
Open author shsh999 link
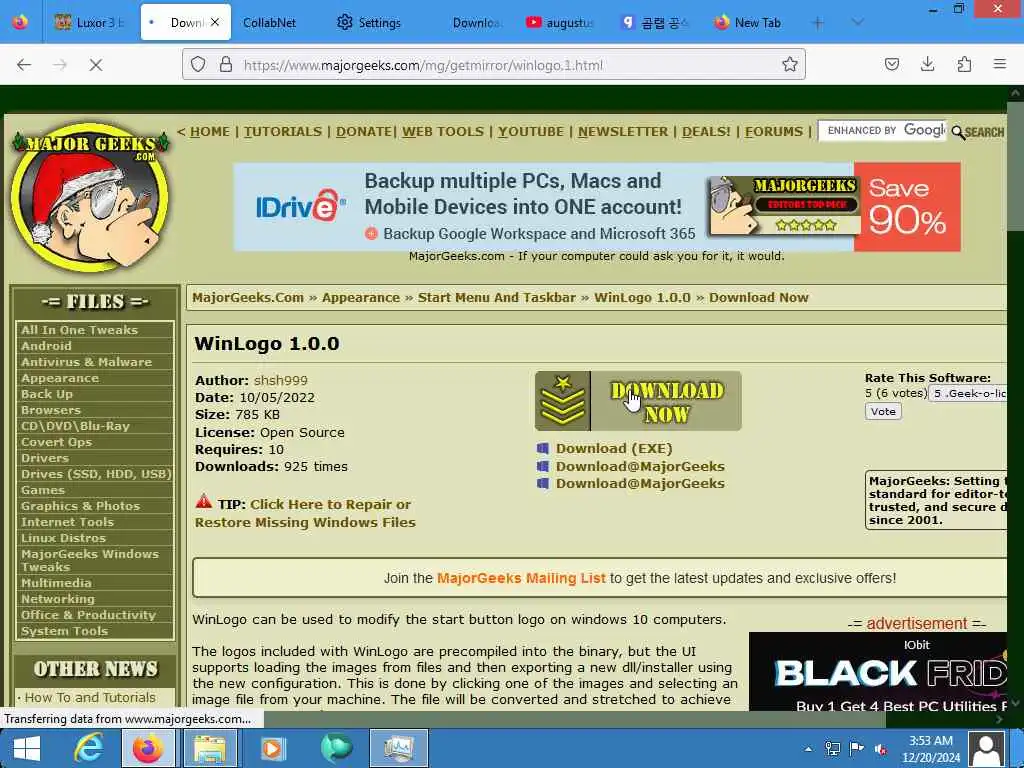(280, 380)
